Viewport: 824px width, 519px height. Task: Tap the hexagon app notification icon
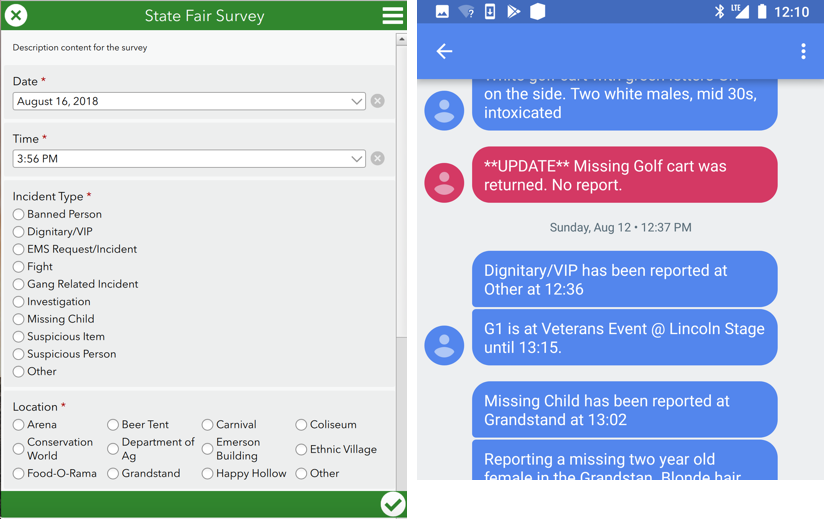coord(538,12)
